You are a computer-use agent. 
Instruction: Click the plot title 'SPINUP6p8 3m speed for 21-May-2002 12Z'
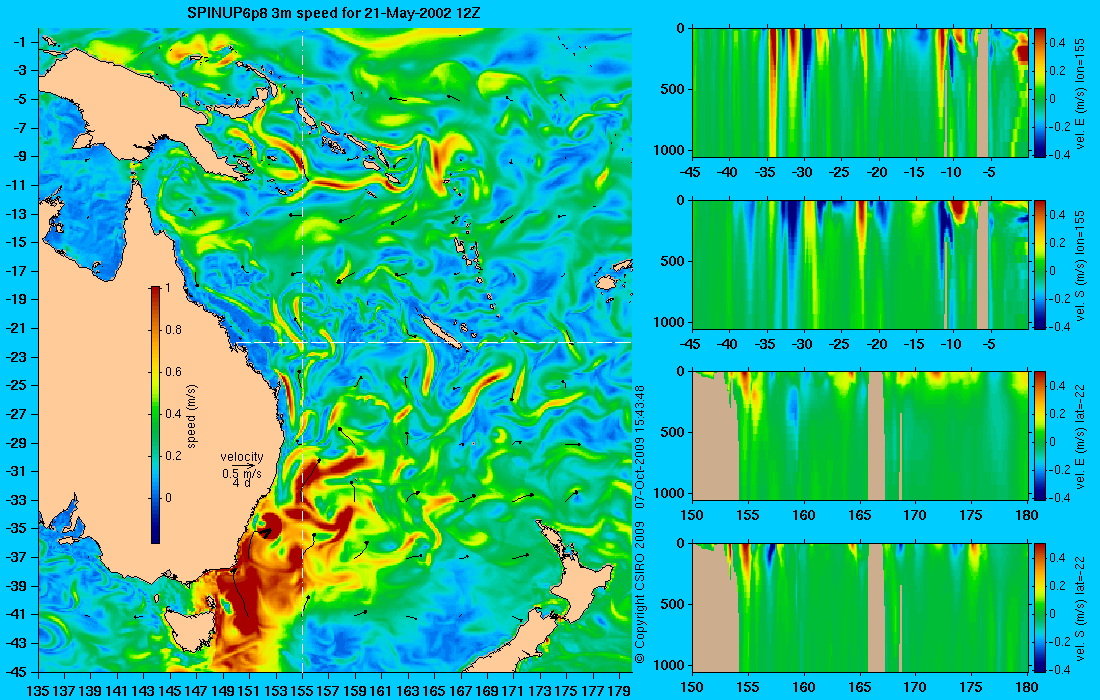point(334,13)
